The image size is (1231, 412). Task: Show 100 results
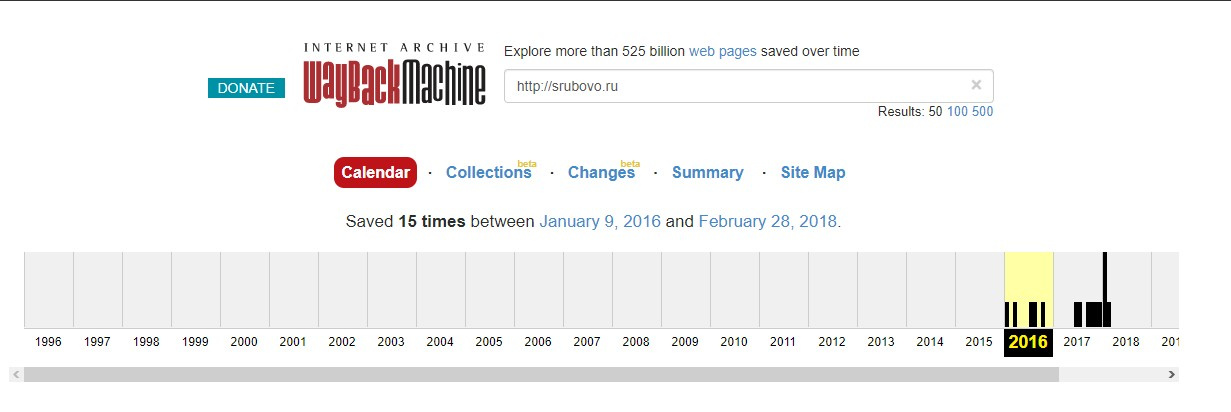click(x=957, y=112)
